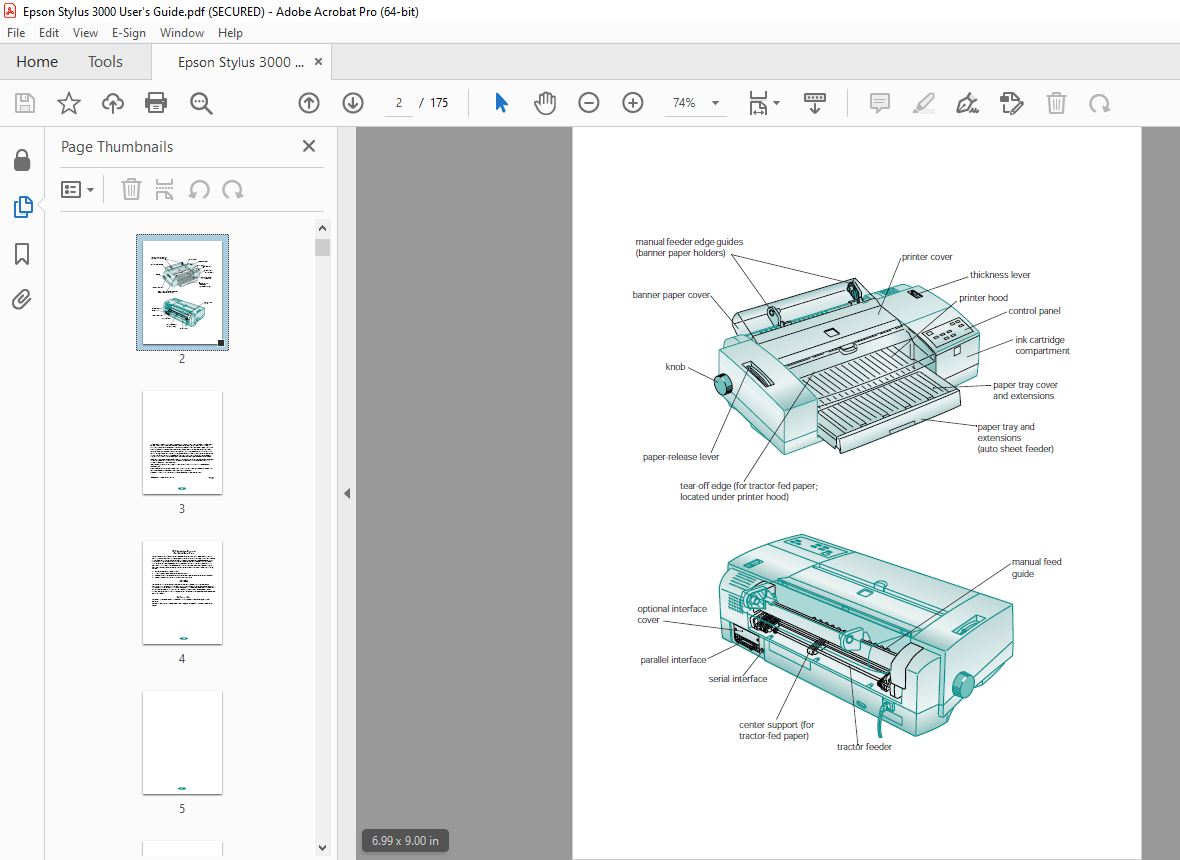Click the Attachments paperclip icon
The height and width of the screenshot is (860, 1180).
22,300
